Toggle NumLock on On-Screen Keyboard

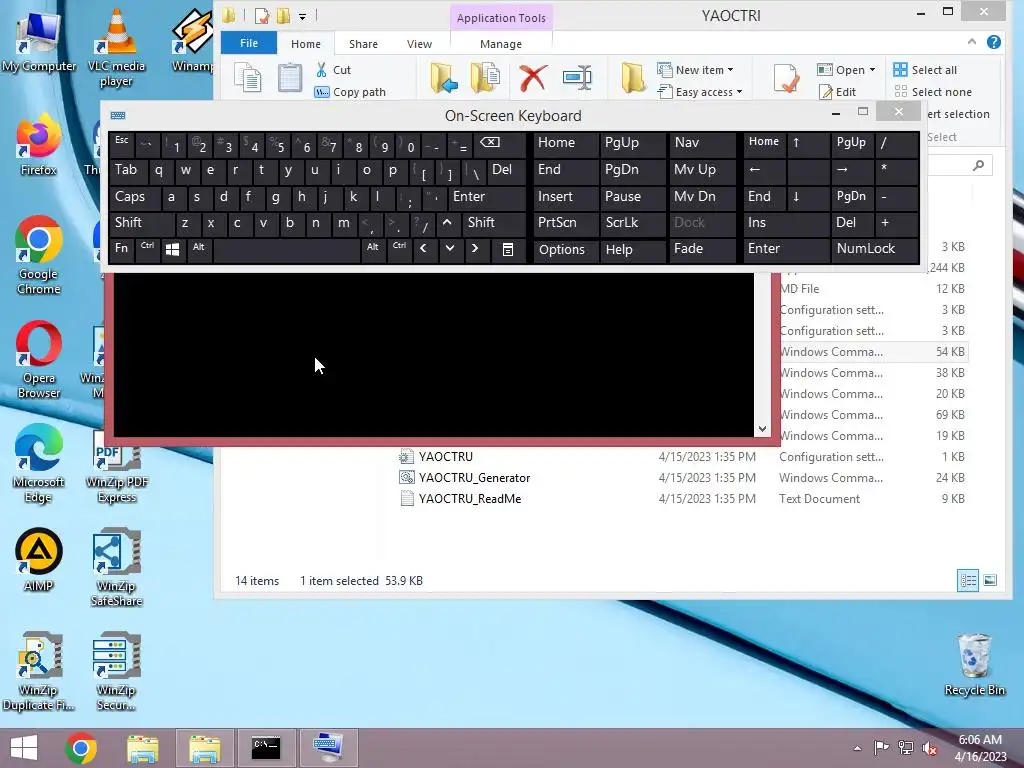[x=874, y=249]
